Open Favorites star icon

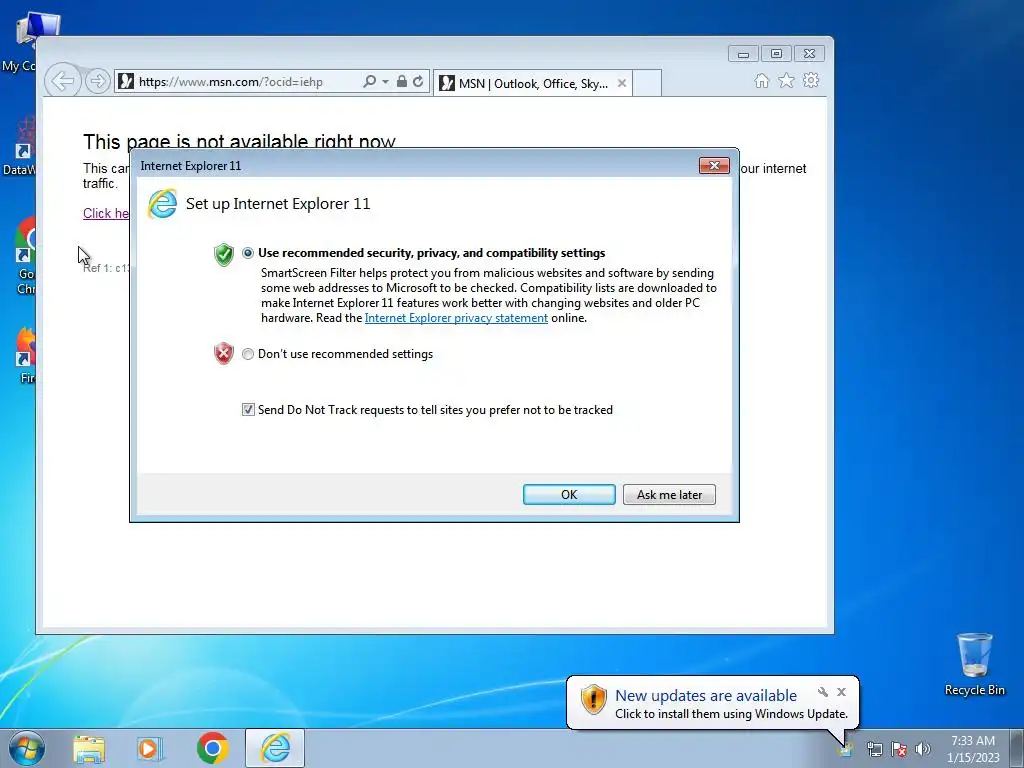coord(786,80)
